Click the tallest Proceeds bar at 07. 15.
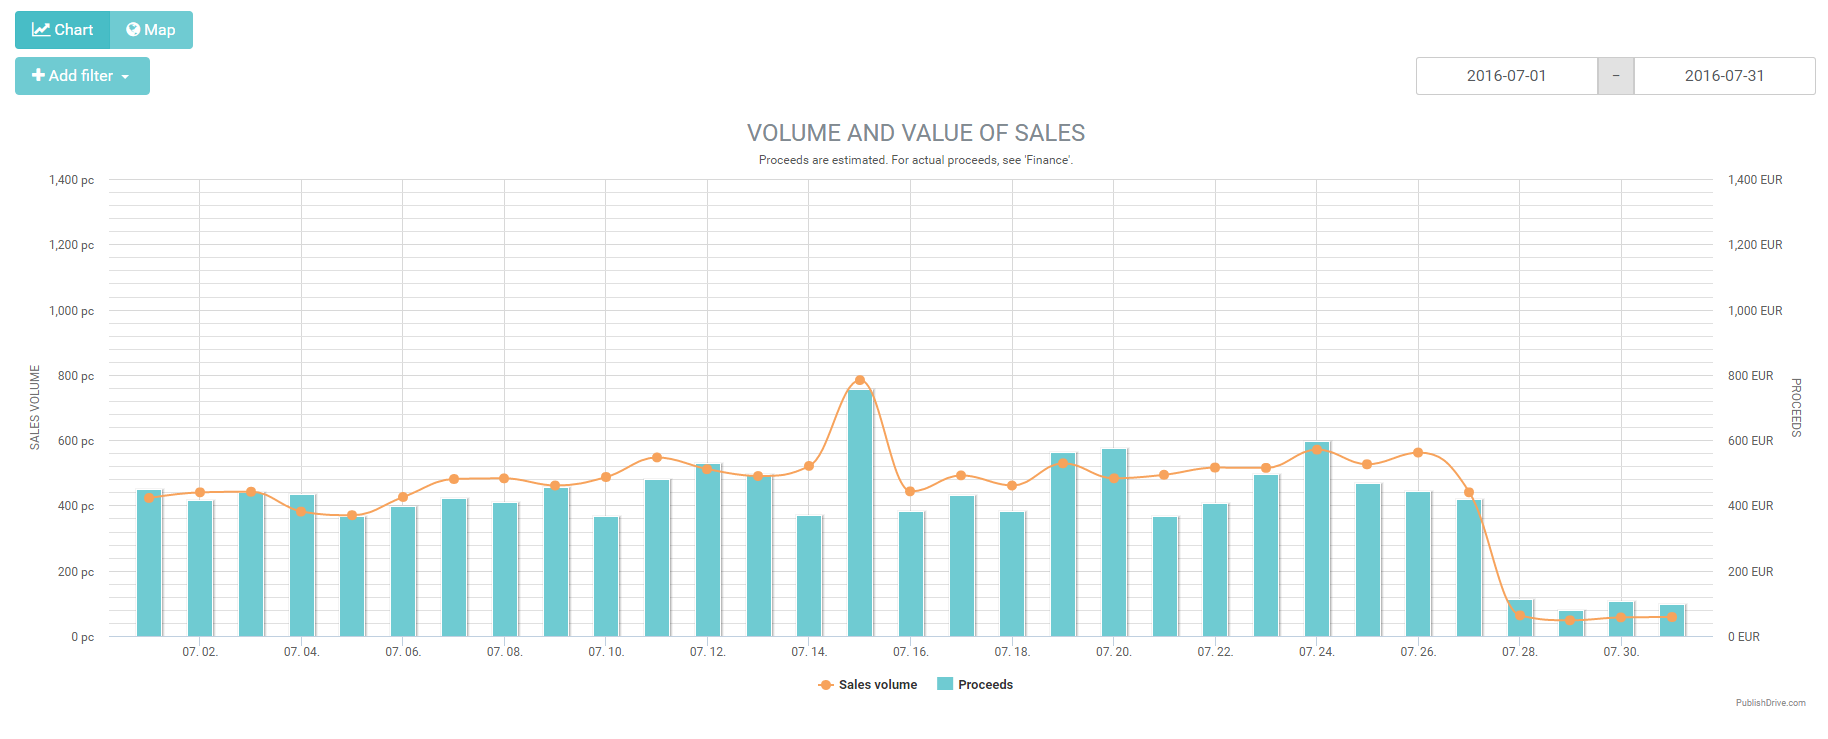The image size is (1828, 739). 860,513
